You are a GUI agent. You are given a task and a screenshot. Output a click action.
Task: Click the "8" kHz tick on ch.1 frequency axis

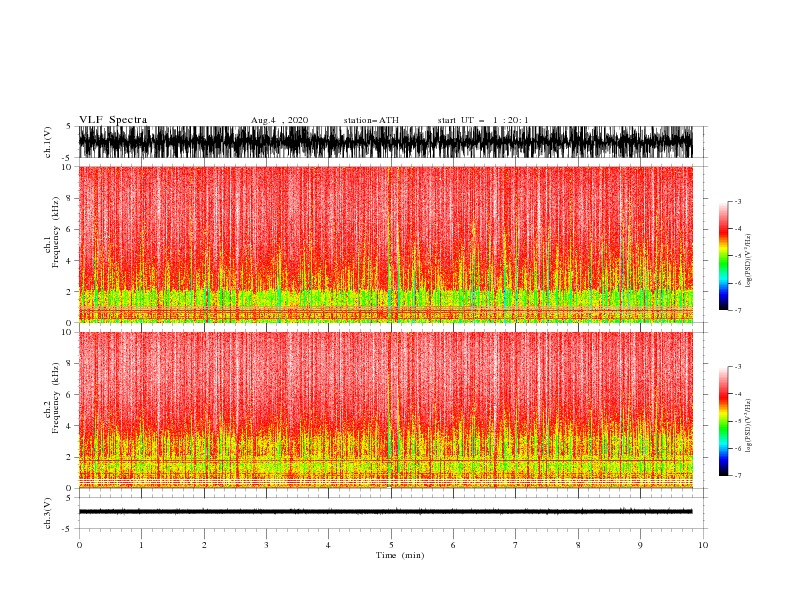point(69,198)
